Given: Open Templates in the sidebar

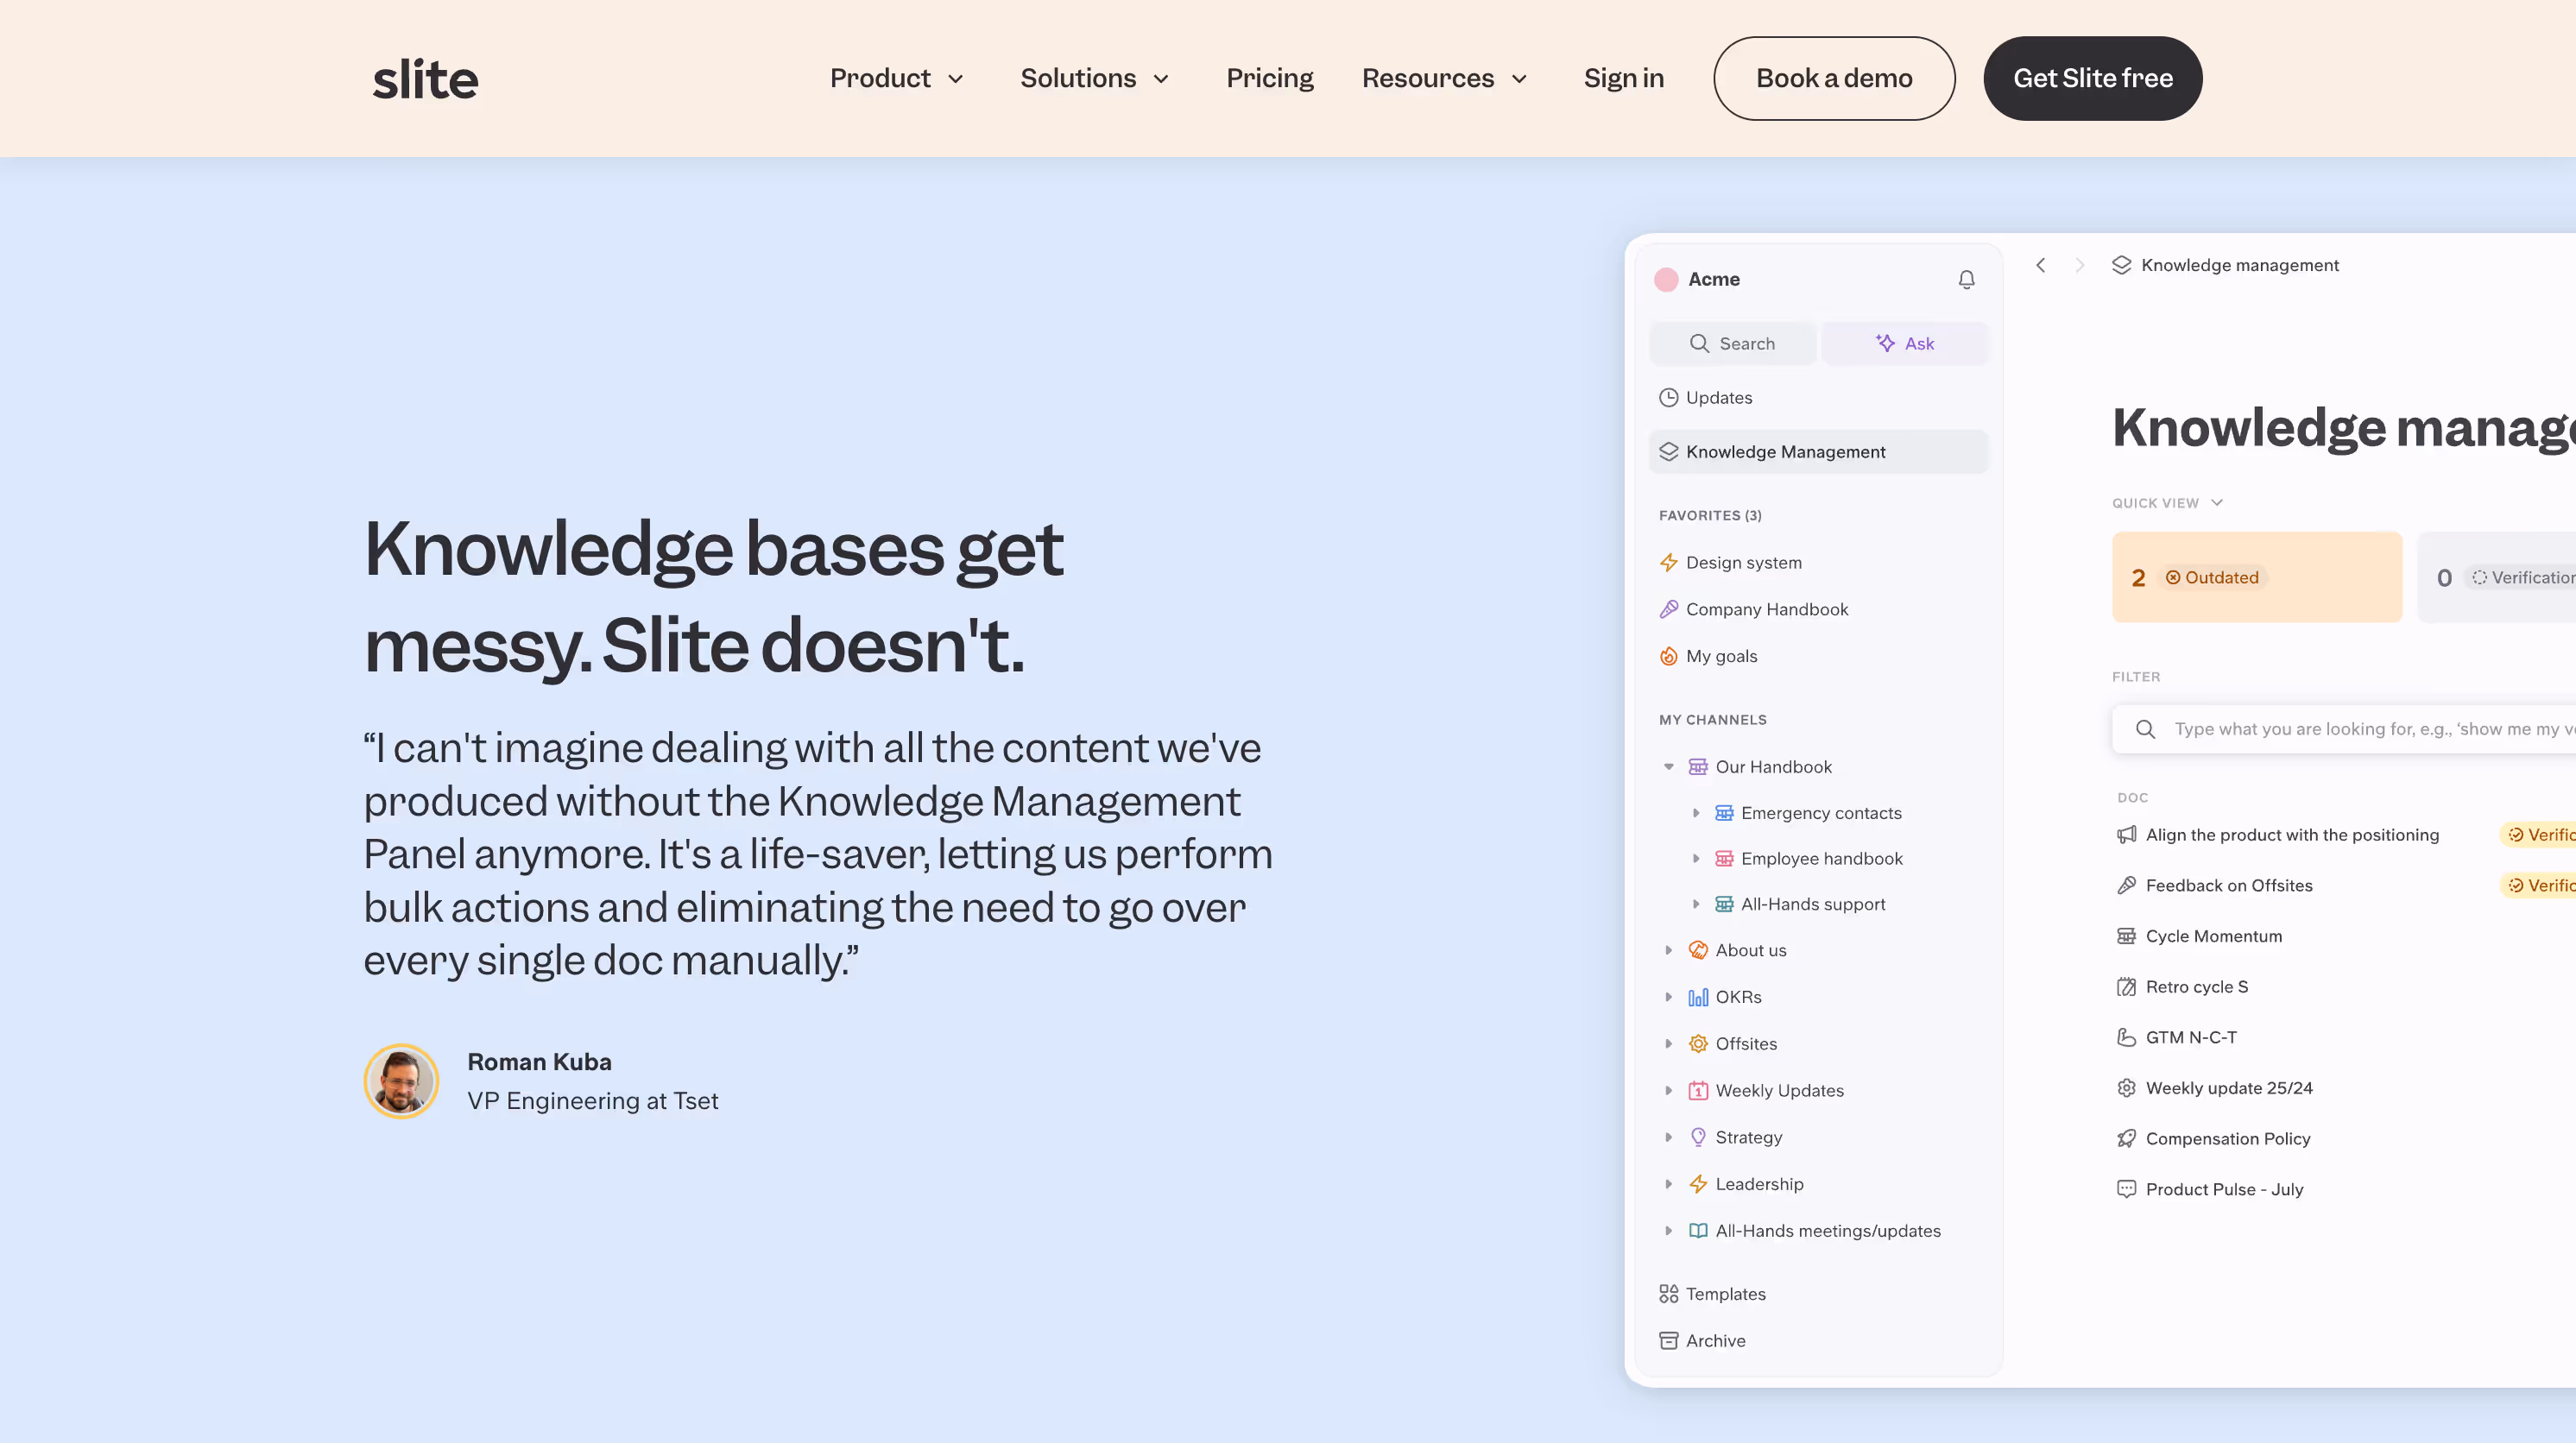Looking at the screenshot, I should [x=1725, y=1293].
